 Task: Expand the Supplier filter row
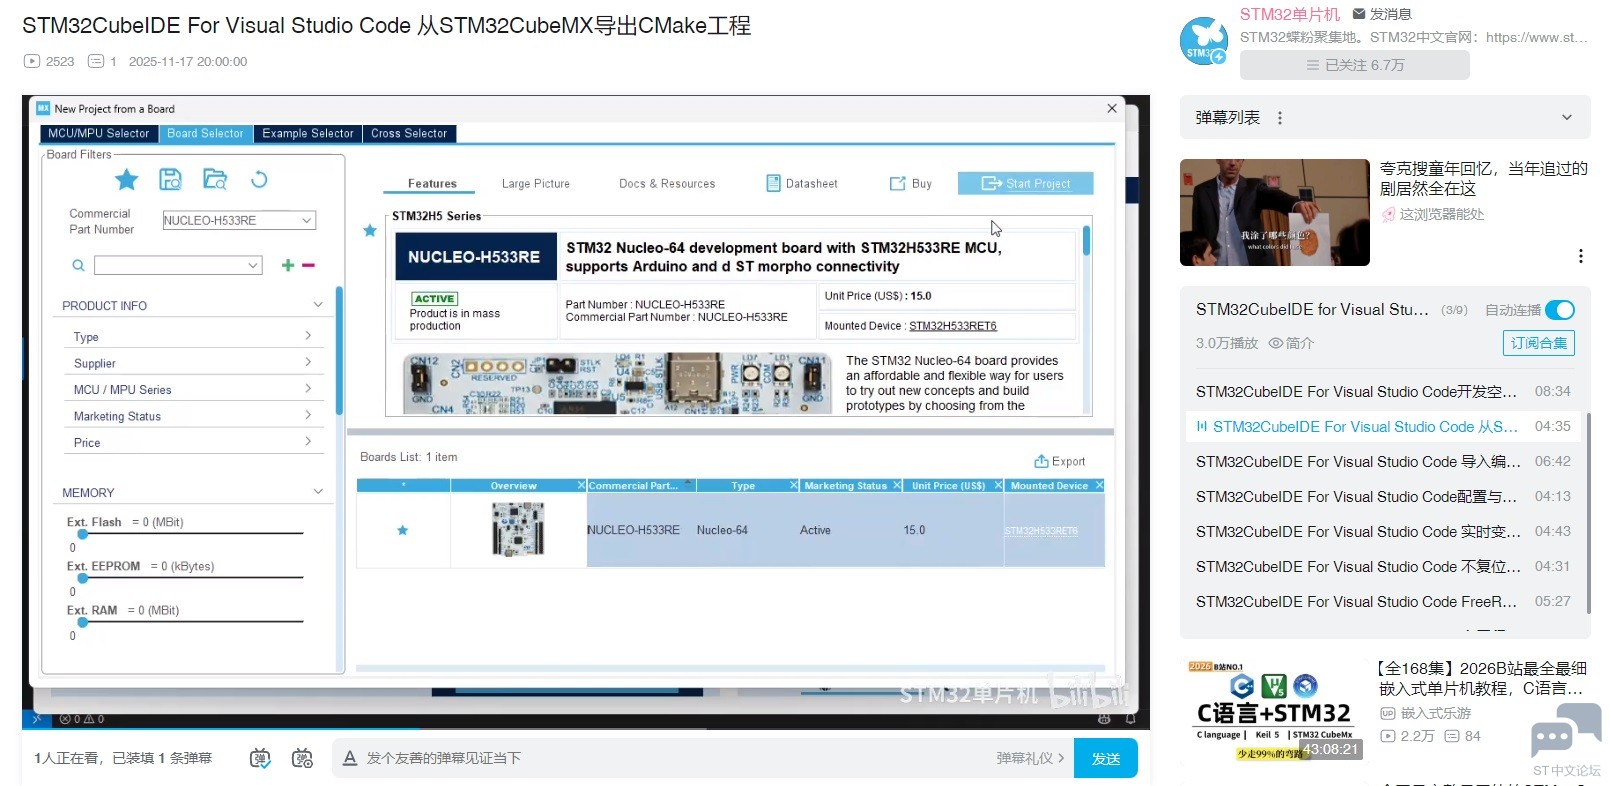click(x=196, y=363)
